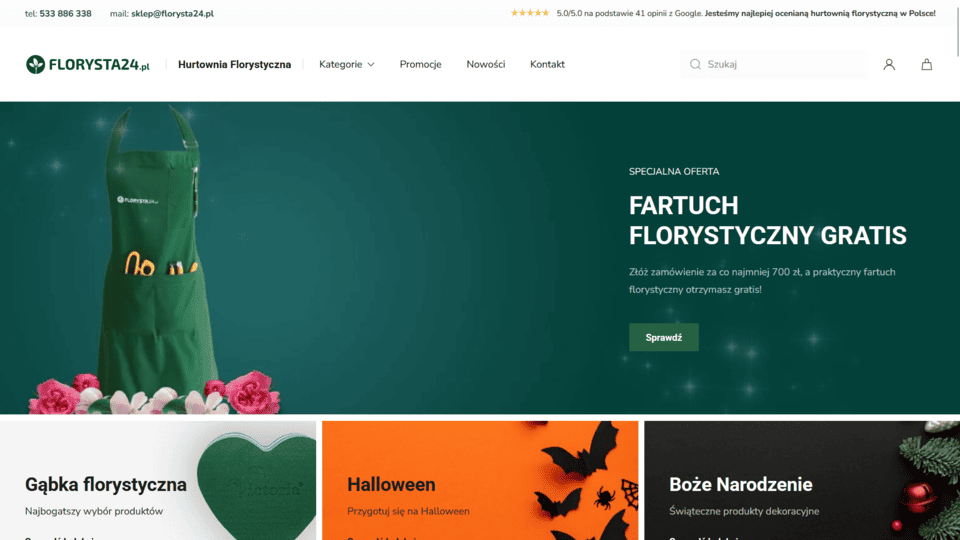Open the user account icon
This screenshot has height=540, width=960.
(889, 64)
